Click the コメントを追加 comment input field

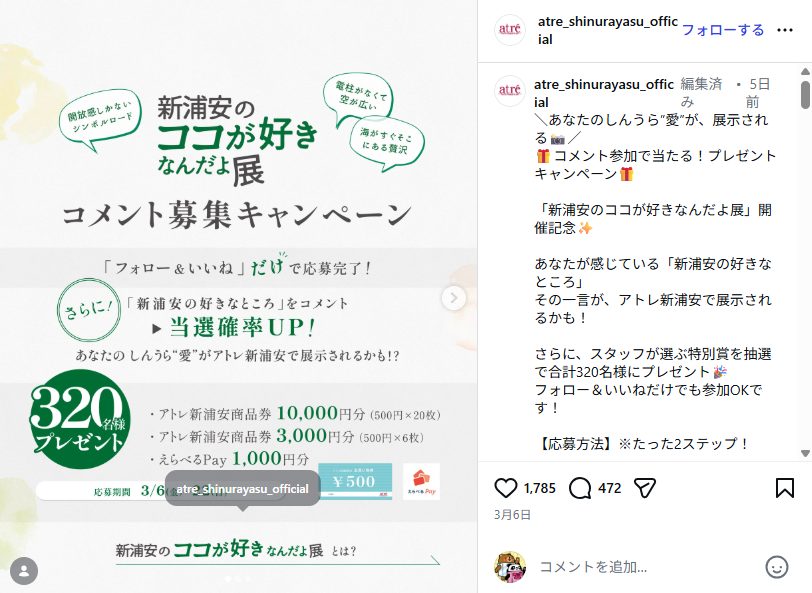pyautogui.click(x=647, y=567)
